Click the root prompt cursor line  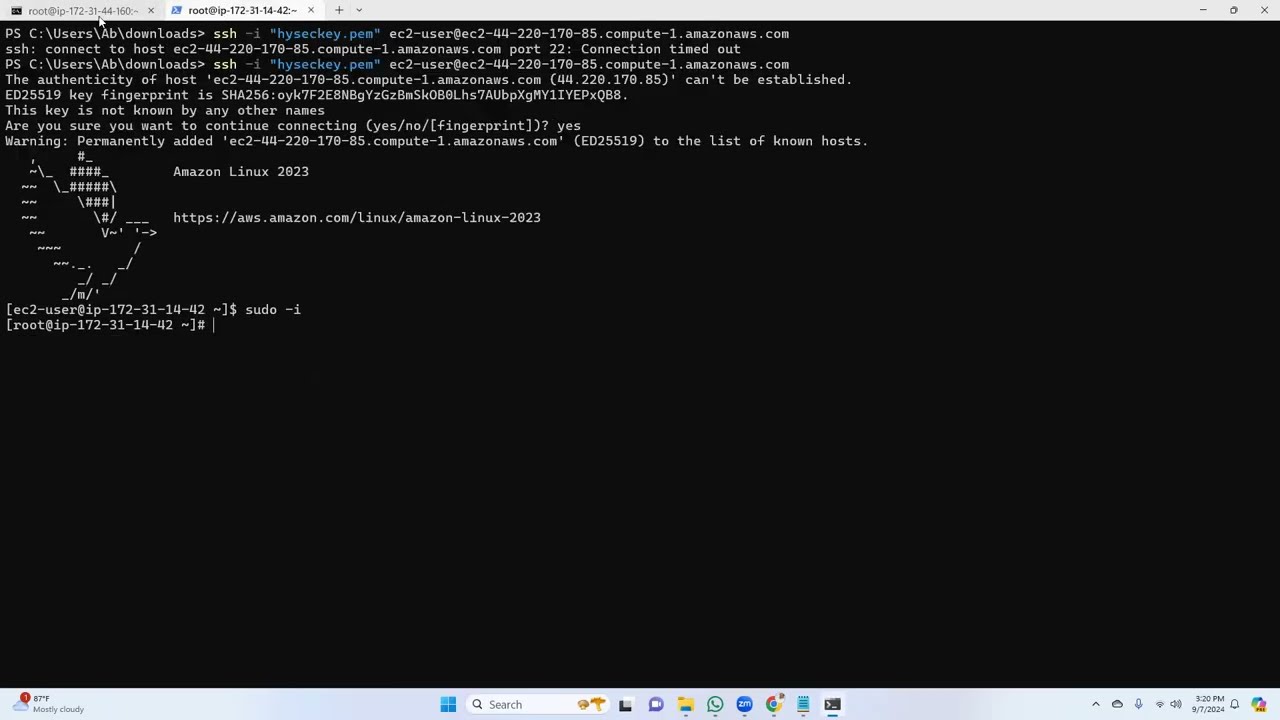pos(110,325)
